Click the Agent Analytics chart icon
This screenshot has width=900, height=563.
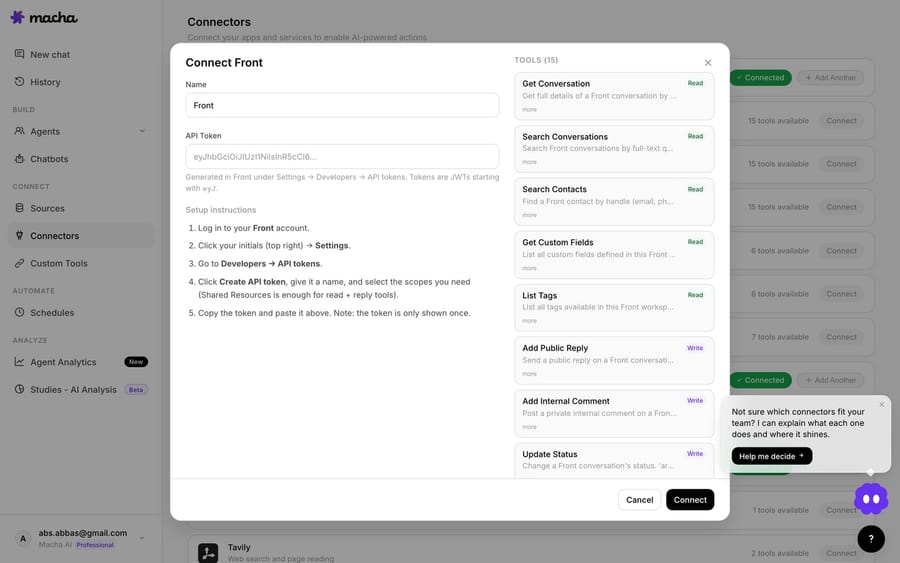coord(20,362)
